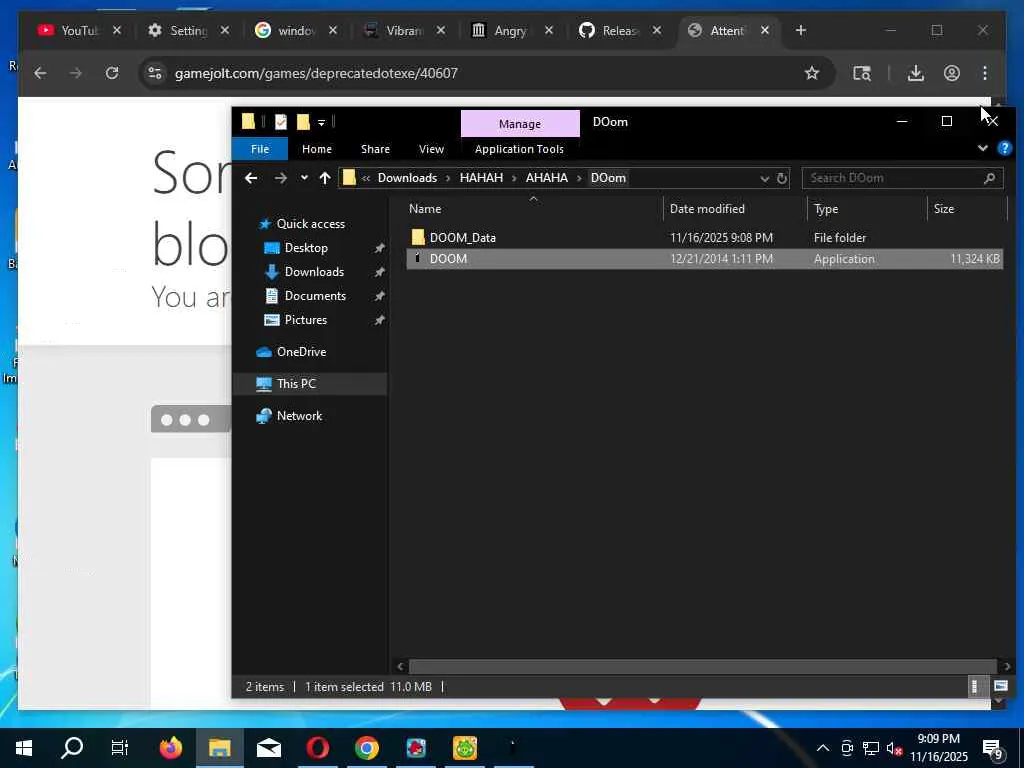Click the horizontal scrollbar in Explorer
The height and width of the screenshot is (768, 1024).
[702, 666]
